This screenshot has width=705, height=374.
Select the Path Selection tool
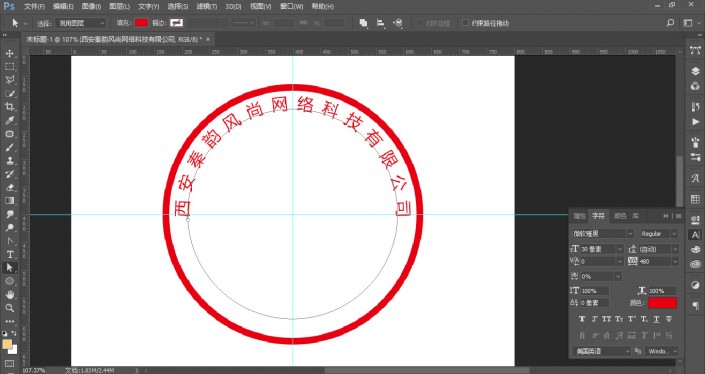point(9,267)
